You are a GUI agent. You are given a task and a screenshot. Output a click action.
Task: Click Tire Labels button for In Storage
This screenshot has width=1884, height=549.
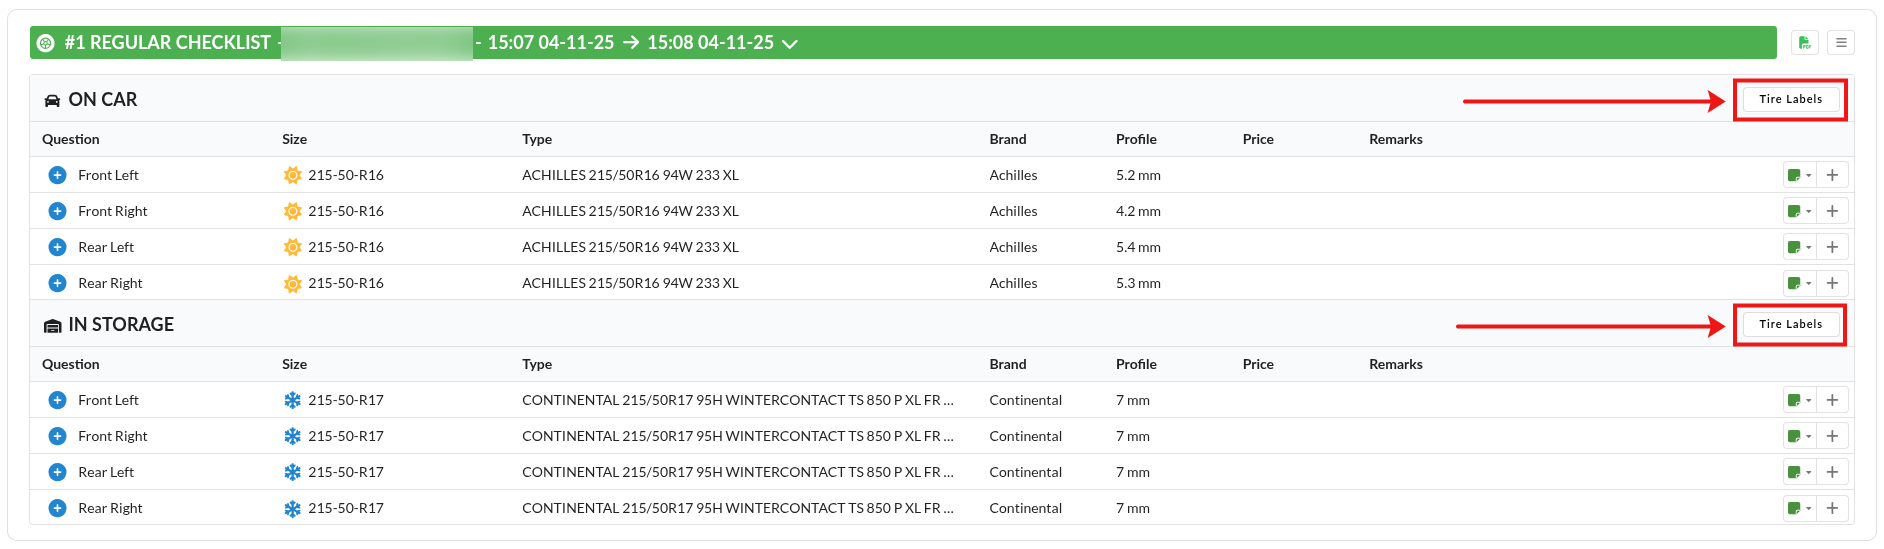click(1790, 324)
